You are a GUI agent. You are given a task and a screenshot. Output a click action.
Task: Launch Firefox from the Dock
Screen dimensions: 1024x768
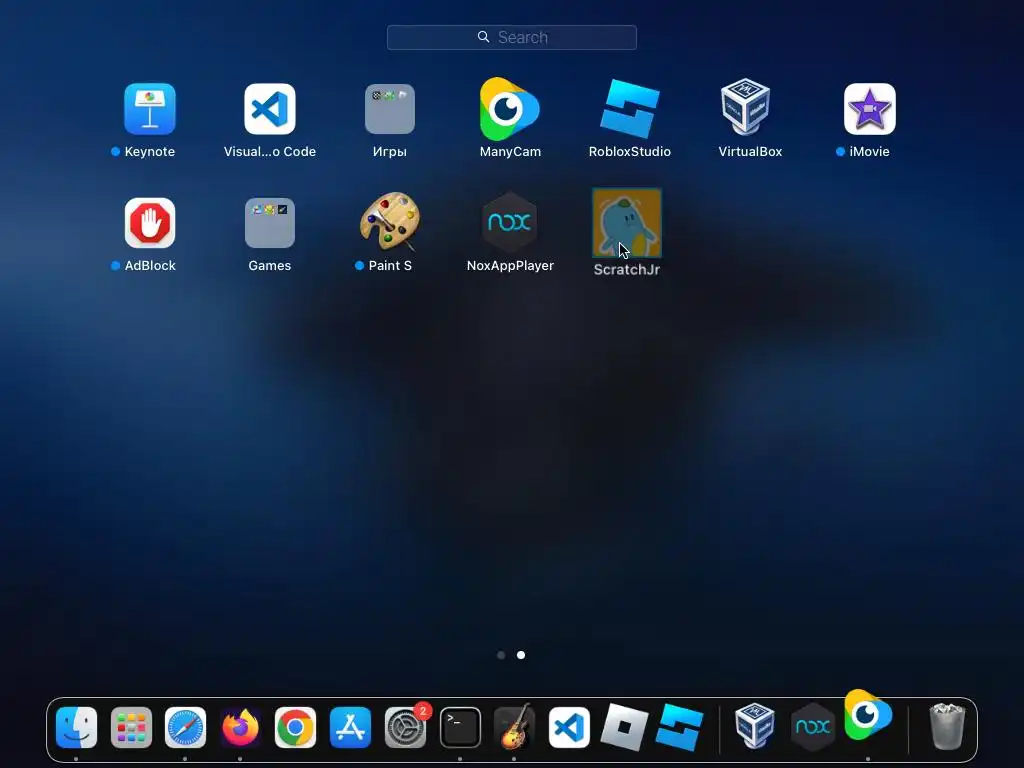coord(240,728)
